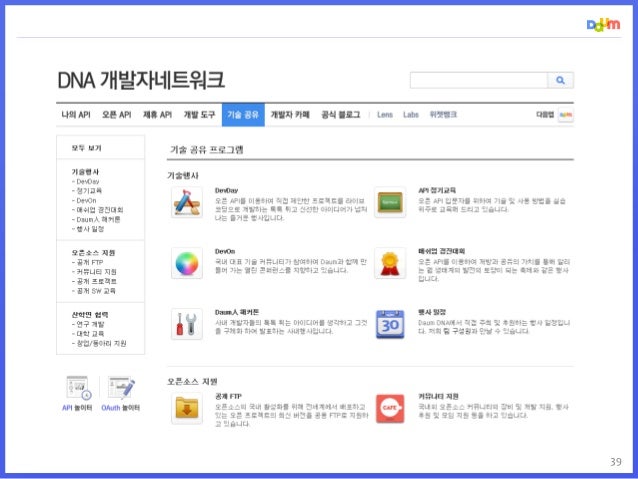The image size is (638, 479).
Task: Click the DevOn color wheel icon
Action: pyautogui.click(x=187, y=263)
